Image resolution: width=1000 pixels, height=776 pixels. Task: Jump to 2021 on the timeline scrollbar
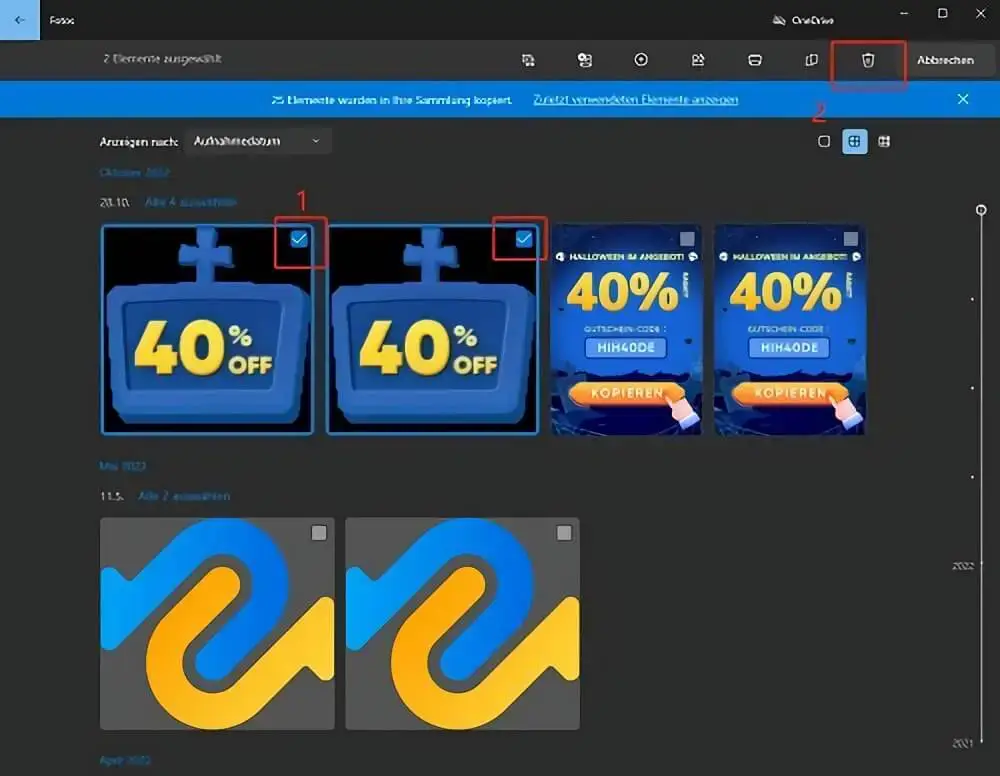pyautogui.click(x=962, y=743)
